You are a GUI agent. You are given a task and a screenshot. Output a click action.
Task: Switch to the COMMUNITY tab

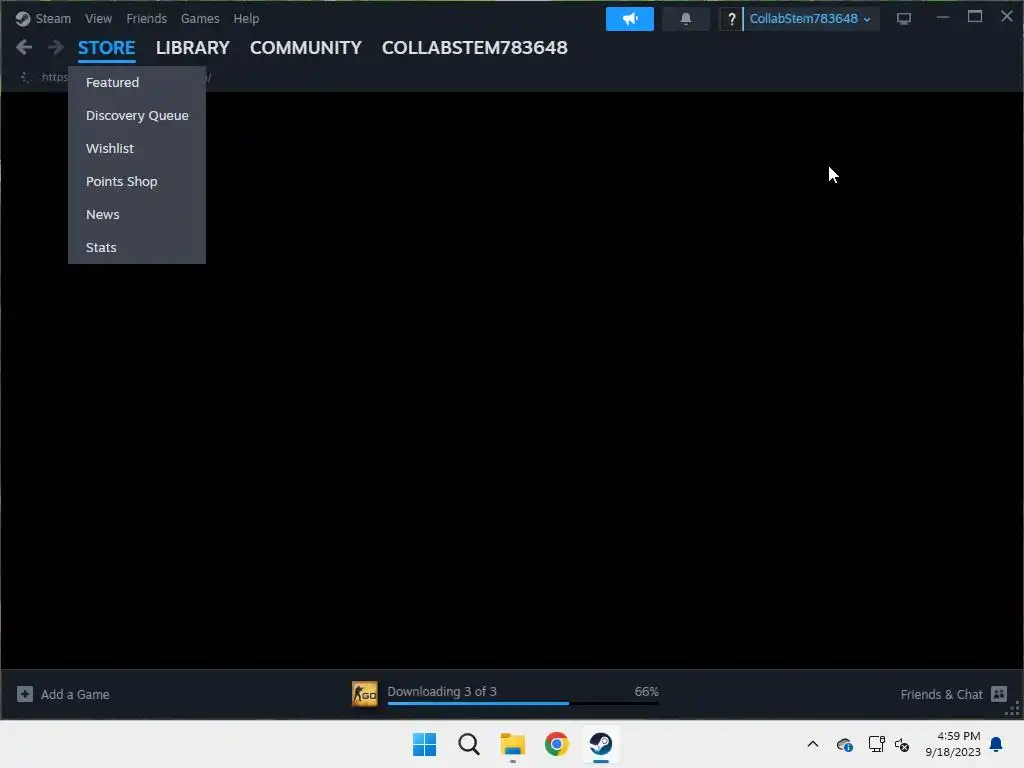coord(306,48)
